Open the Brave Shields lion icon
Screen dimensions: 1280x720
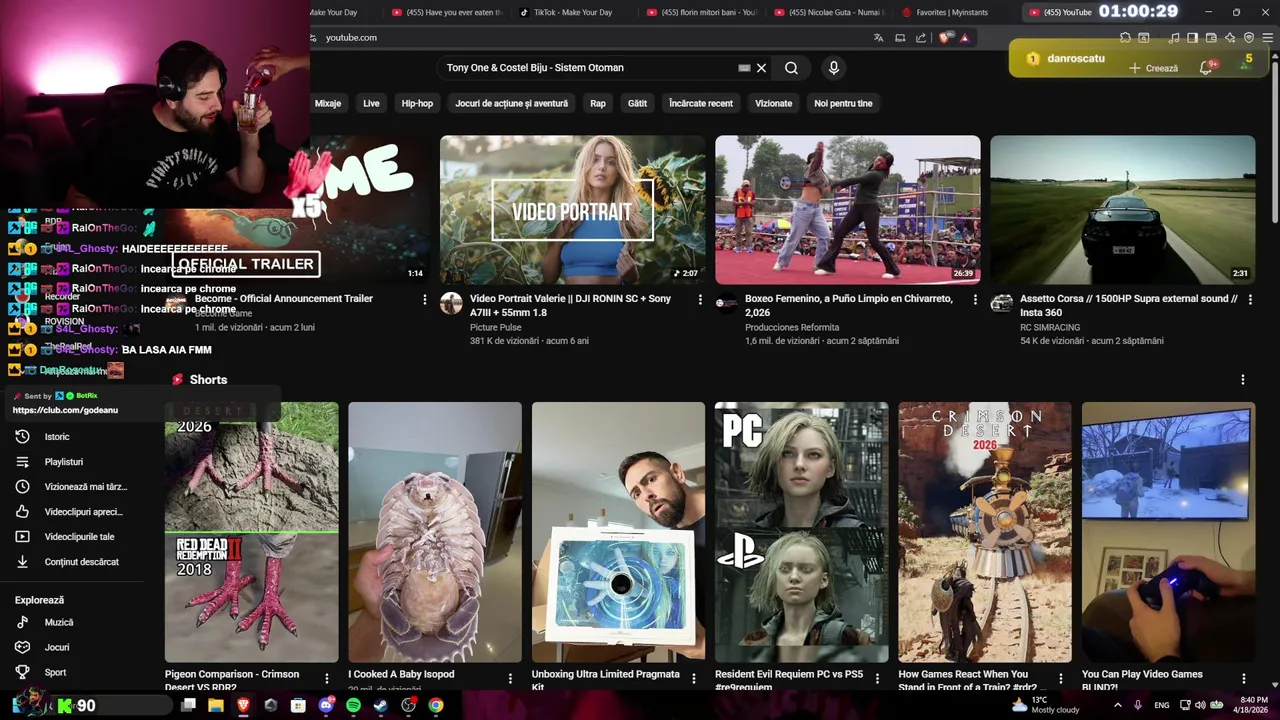pos(946,38)
